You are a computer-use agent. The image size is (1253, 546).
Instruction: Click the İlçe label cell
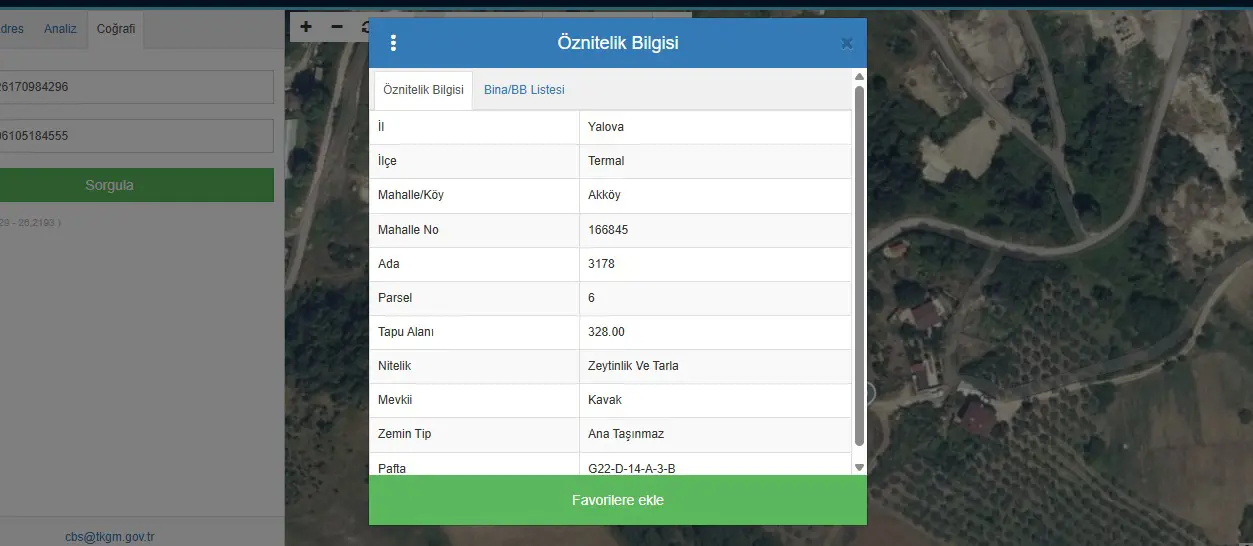click(x=475, y=161)
